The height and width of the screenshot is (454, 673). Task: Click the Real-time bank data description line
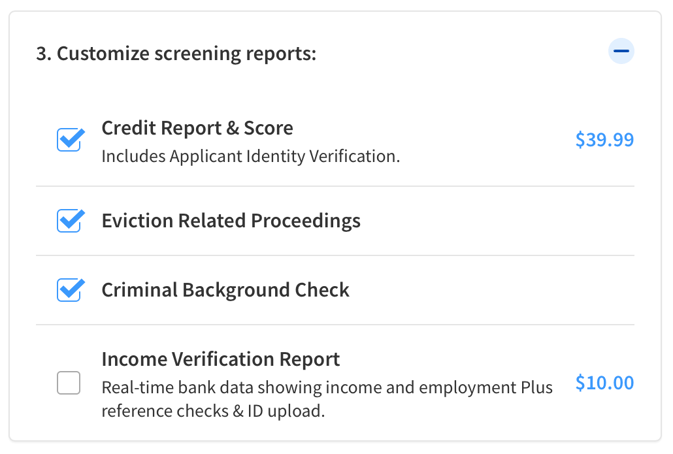click(327, 387)
